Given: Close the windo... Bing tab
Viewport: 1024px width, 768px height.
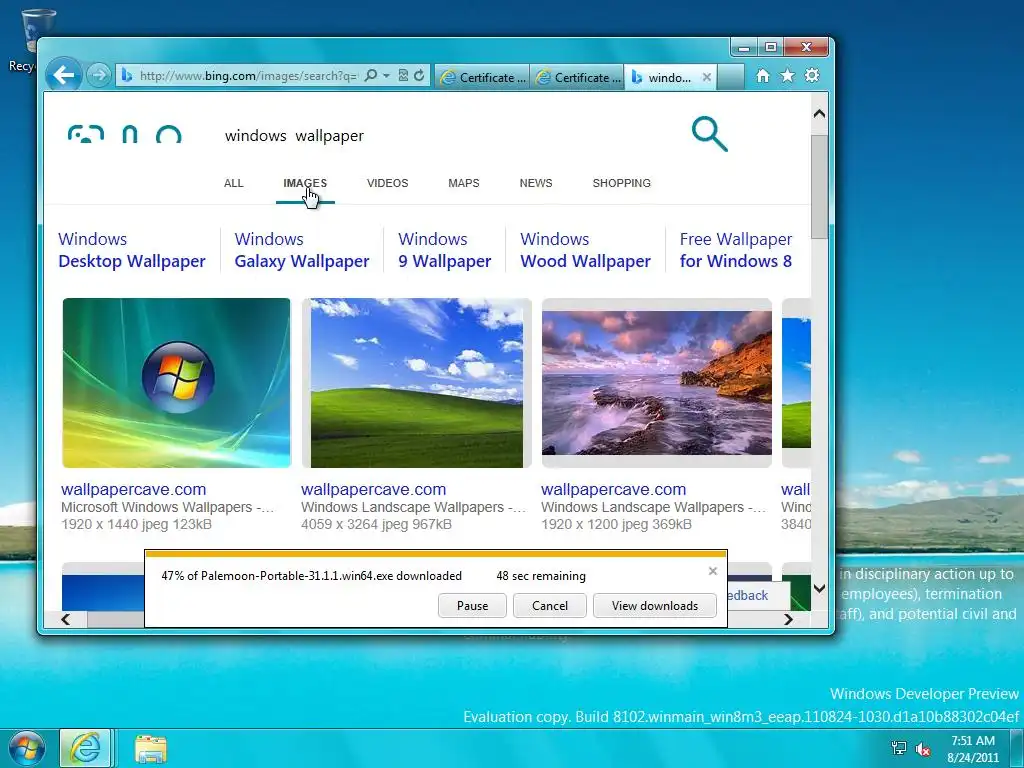Looking at the screenshot, I should [707, 77].
